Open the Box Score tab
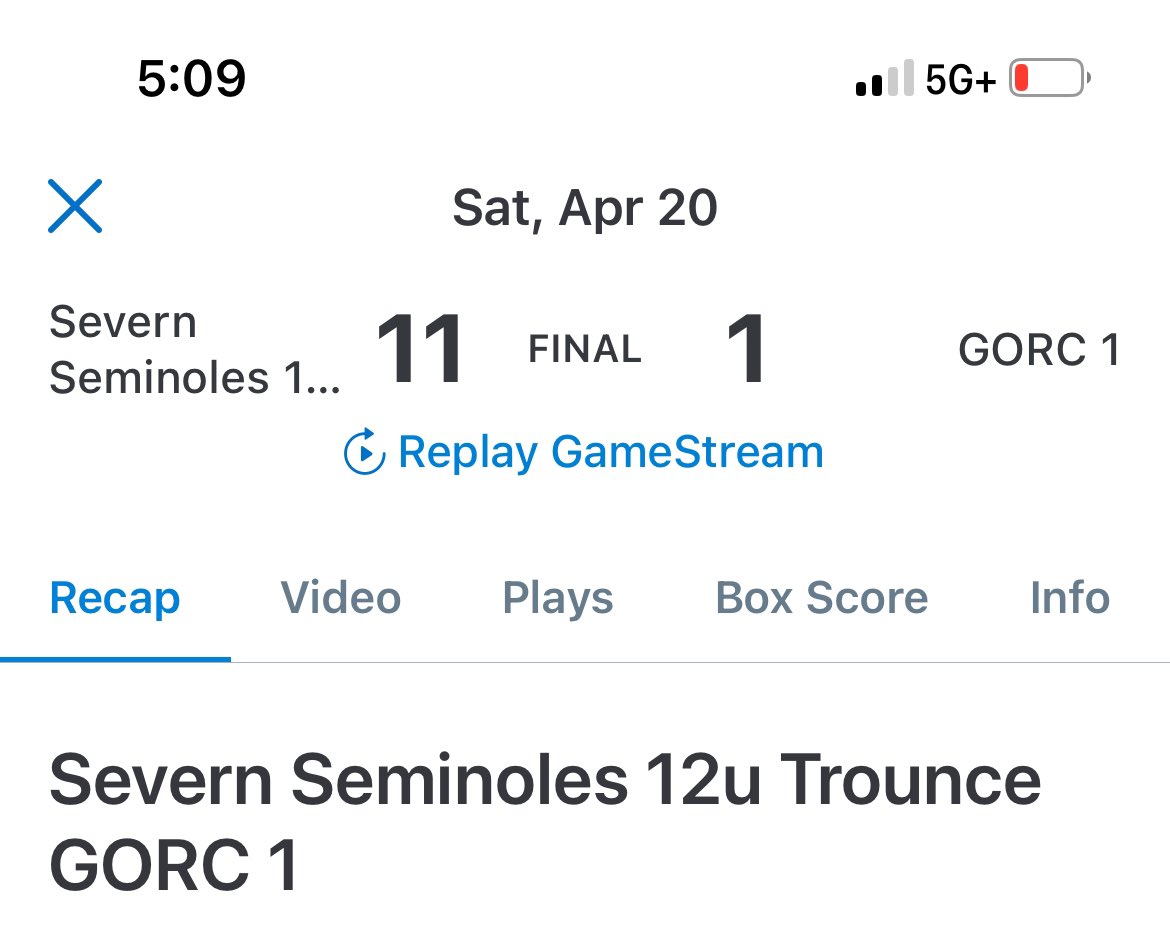 point(822,598)
